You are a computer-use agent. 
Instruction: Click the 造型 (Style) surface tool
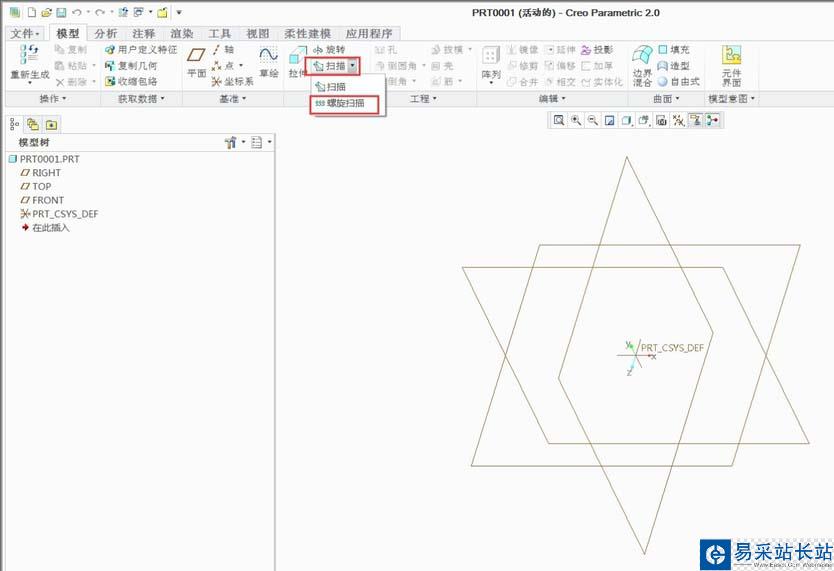674,65
